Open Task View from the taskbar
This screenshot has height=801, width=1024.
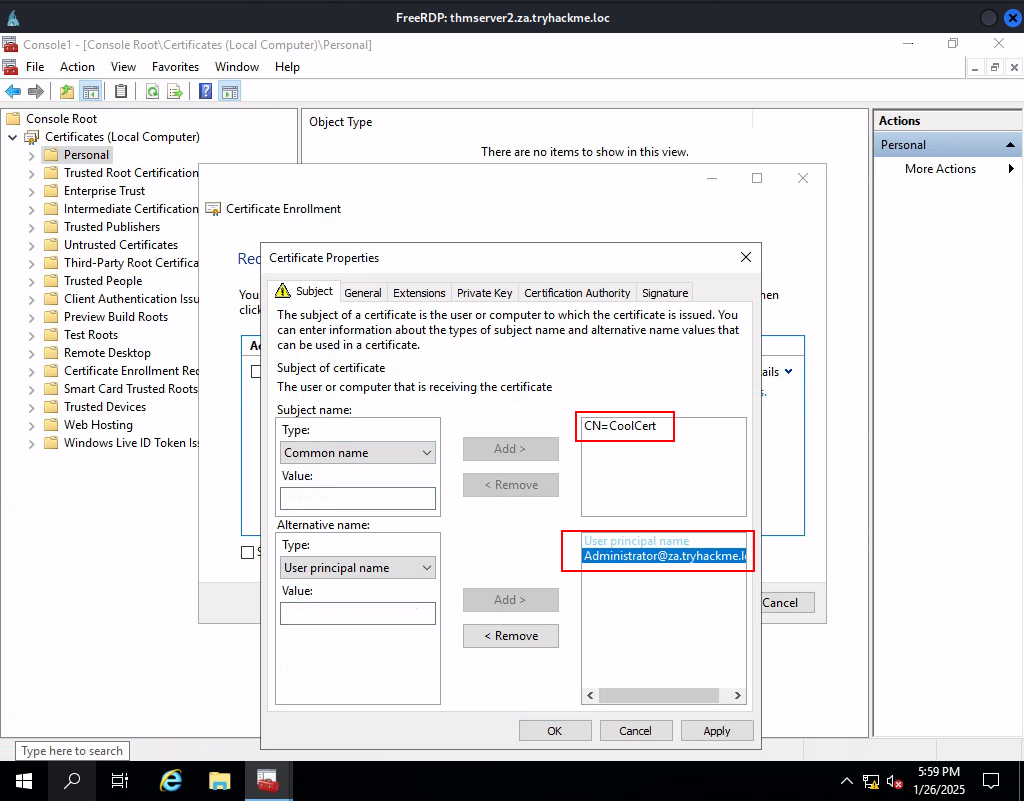[120, 781]
